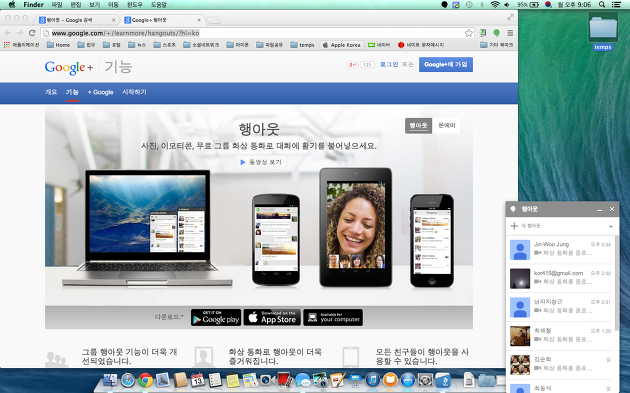The image size is (630, 393).
Task: Expand the Home bookmarks folder
Action: tap(58, 45)
